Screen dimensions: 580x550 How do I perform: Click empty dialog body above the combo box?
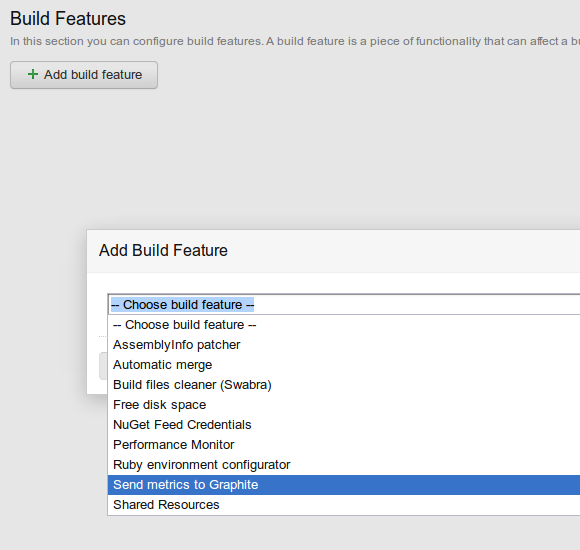333,283
